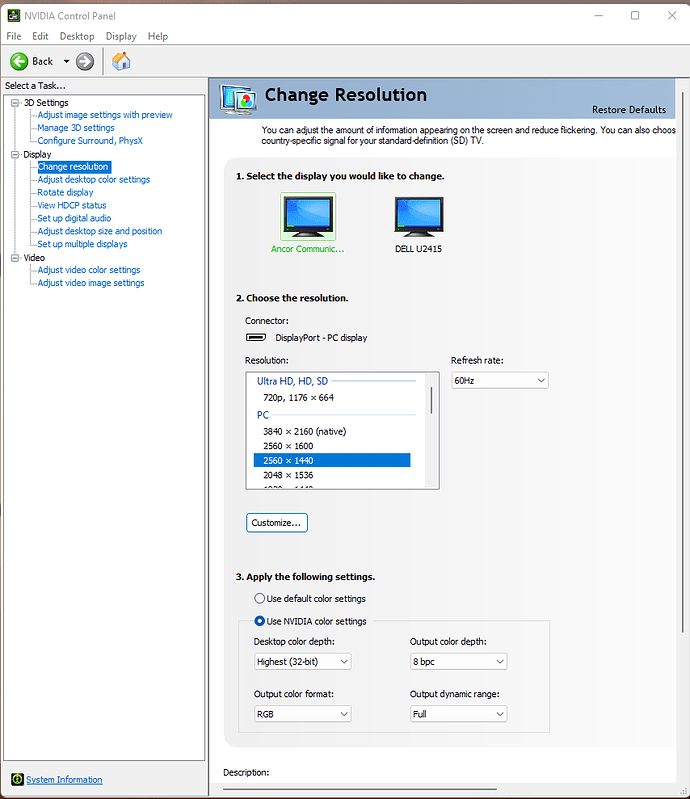Image resolution: width=690 pixels, height=799 pixels.
Task: Click the green Back arrow icon
Action: (19, 61)
